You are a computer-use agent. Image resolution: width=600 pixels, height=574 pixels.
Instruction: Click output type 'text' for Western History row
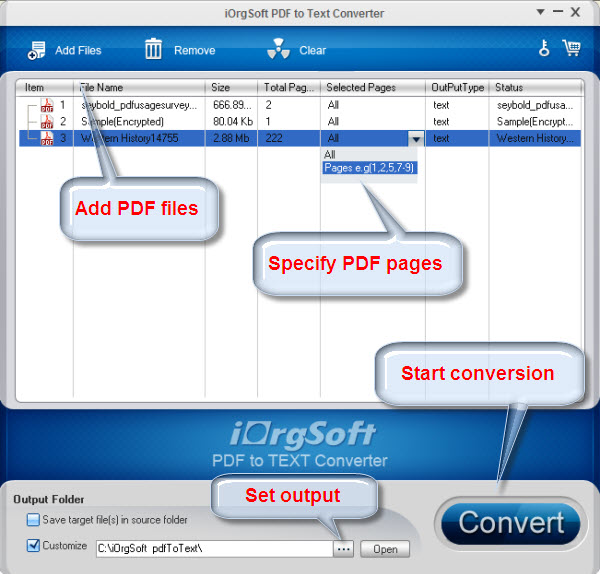441,138
